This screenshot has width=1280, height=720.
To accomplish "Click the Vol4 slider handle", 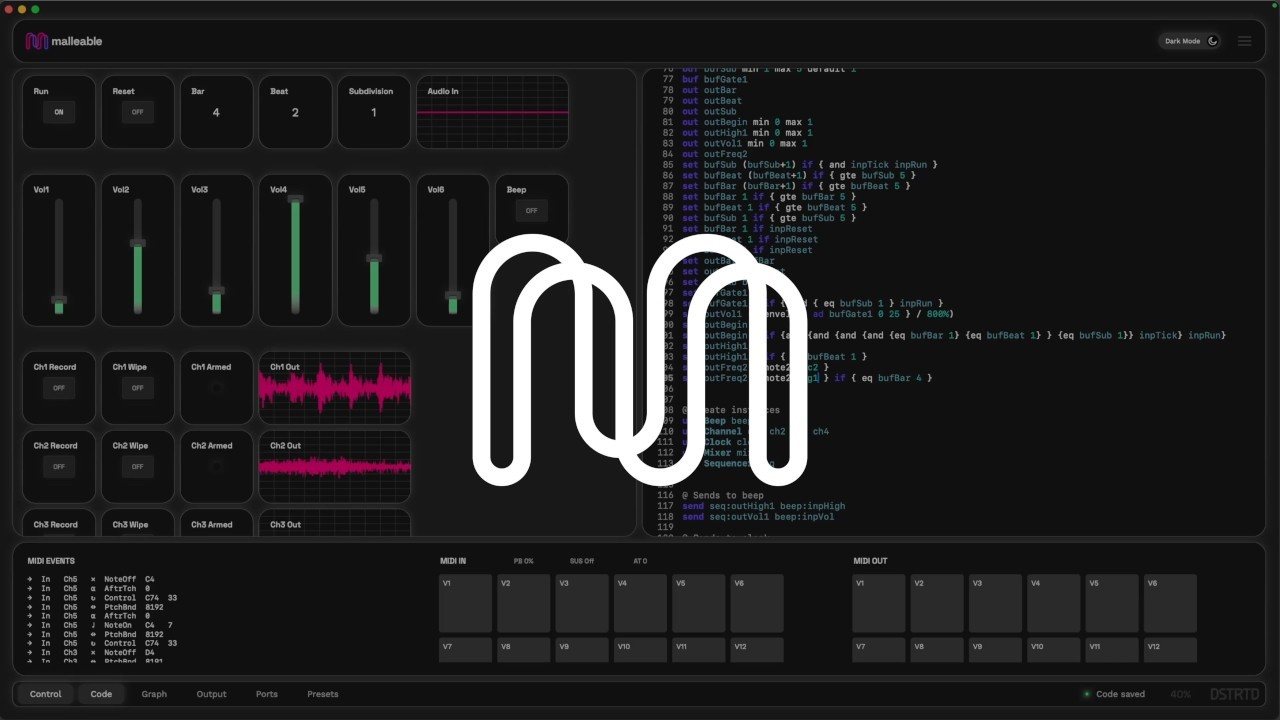I will tap(295, 199).
